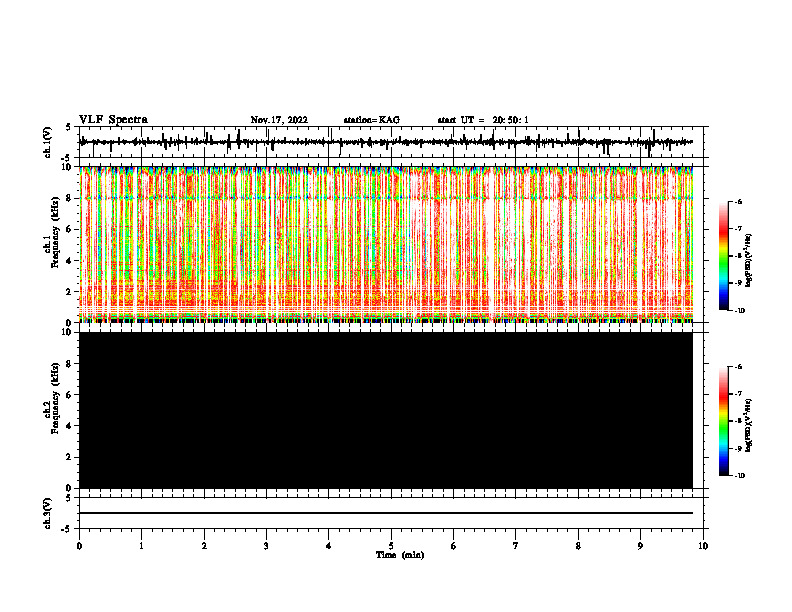Click inside the black ch.2 spectrogram panel
The image size is (792, 612).
[386, 410]
